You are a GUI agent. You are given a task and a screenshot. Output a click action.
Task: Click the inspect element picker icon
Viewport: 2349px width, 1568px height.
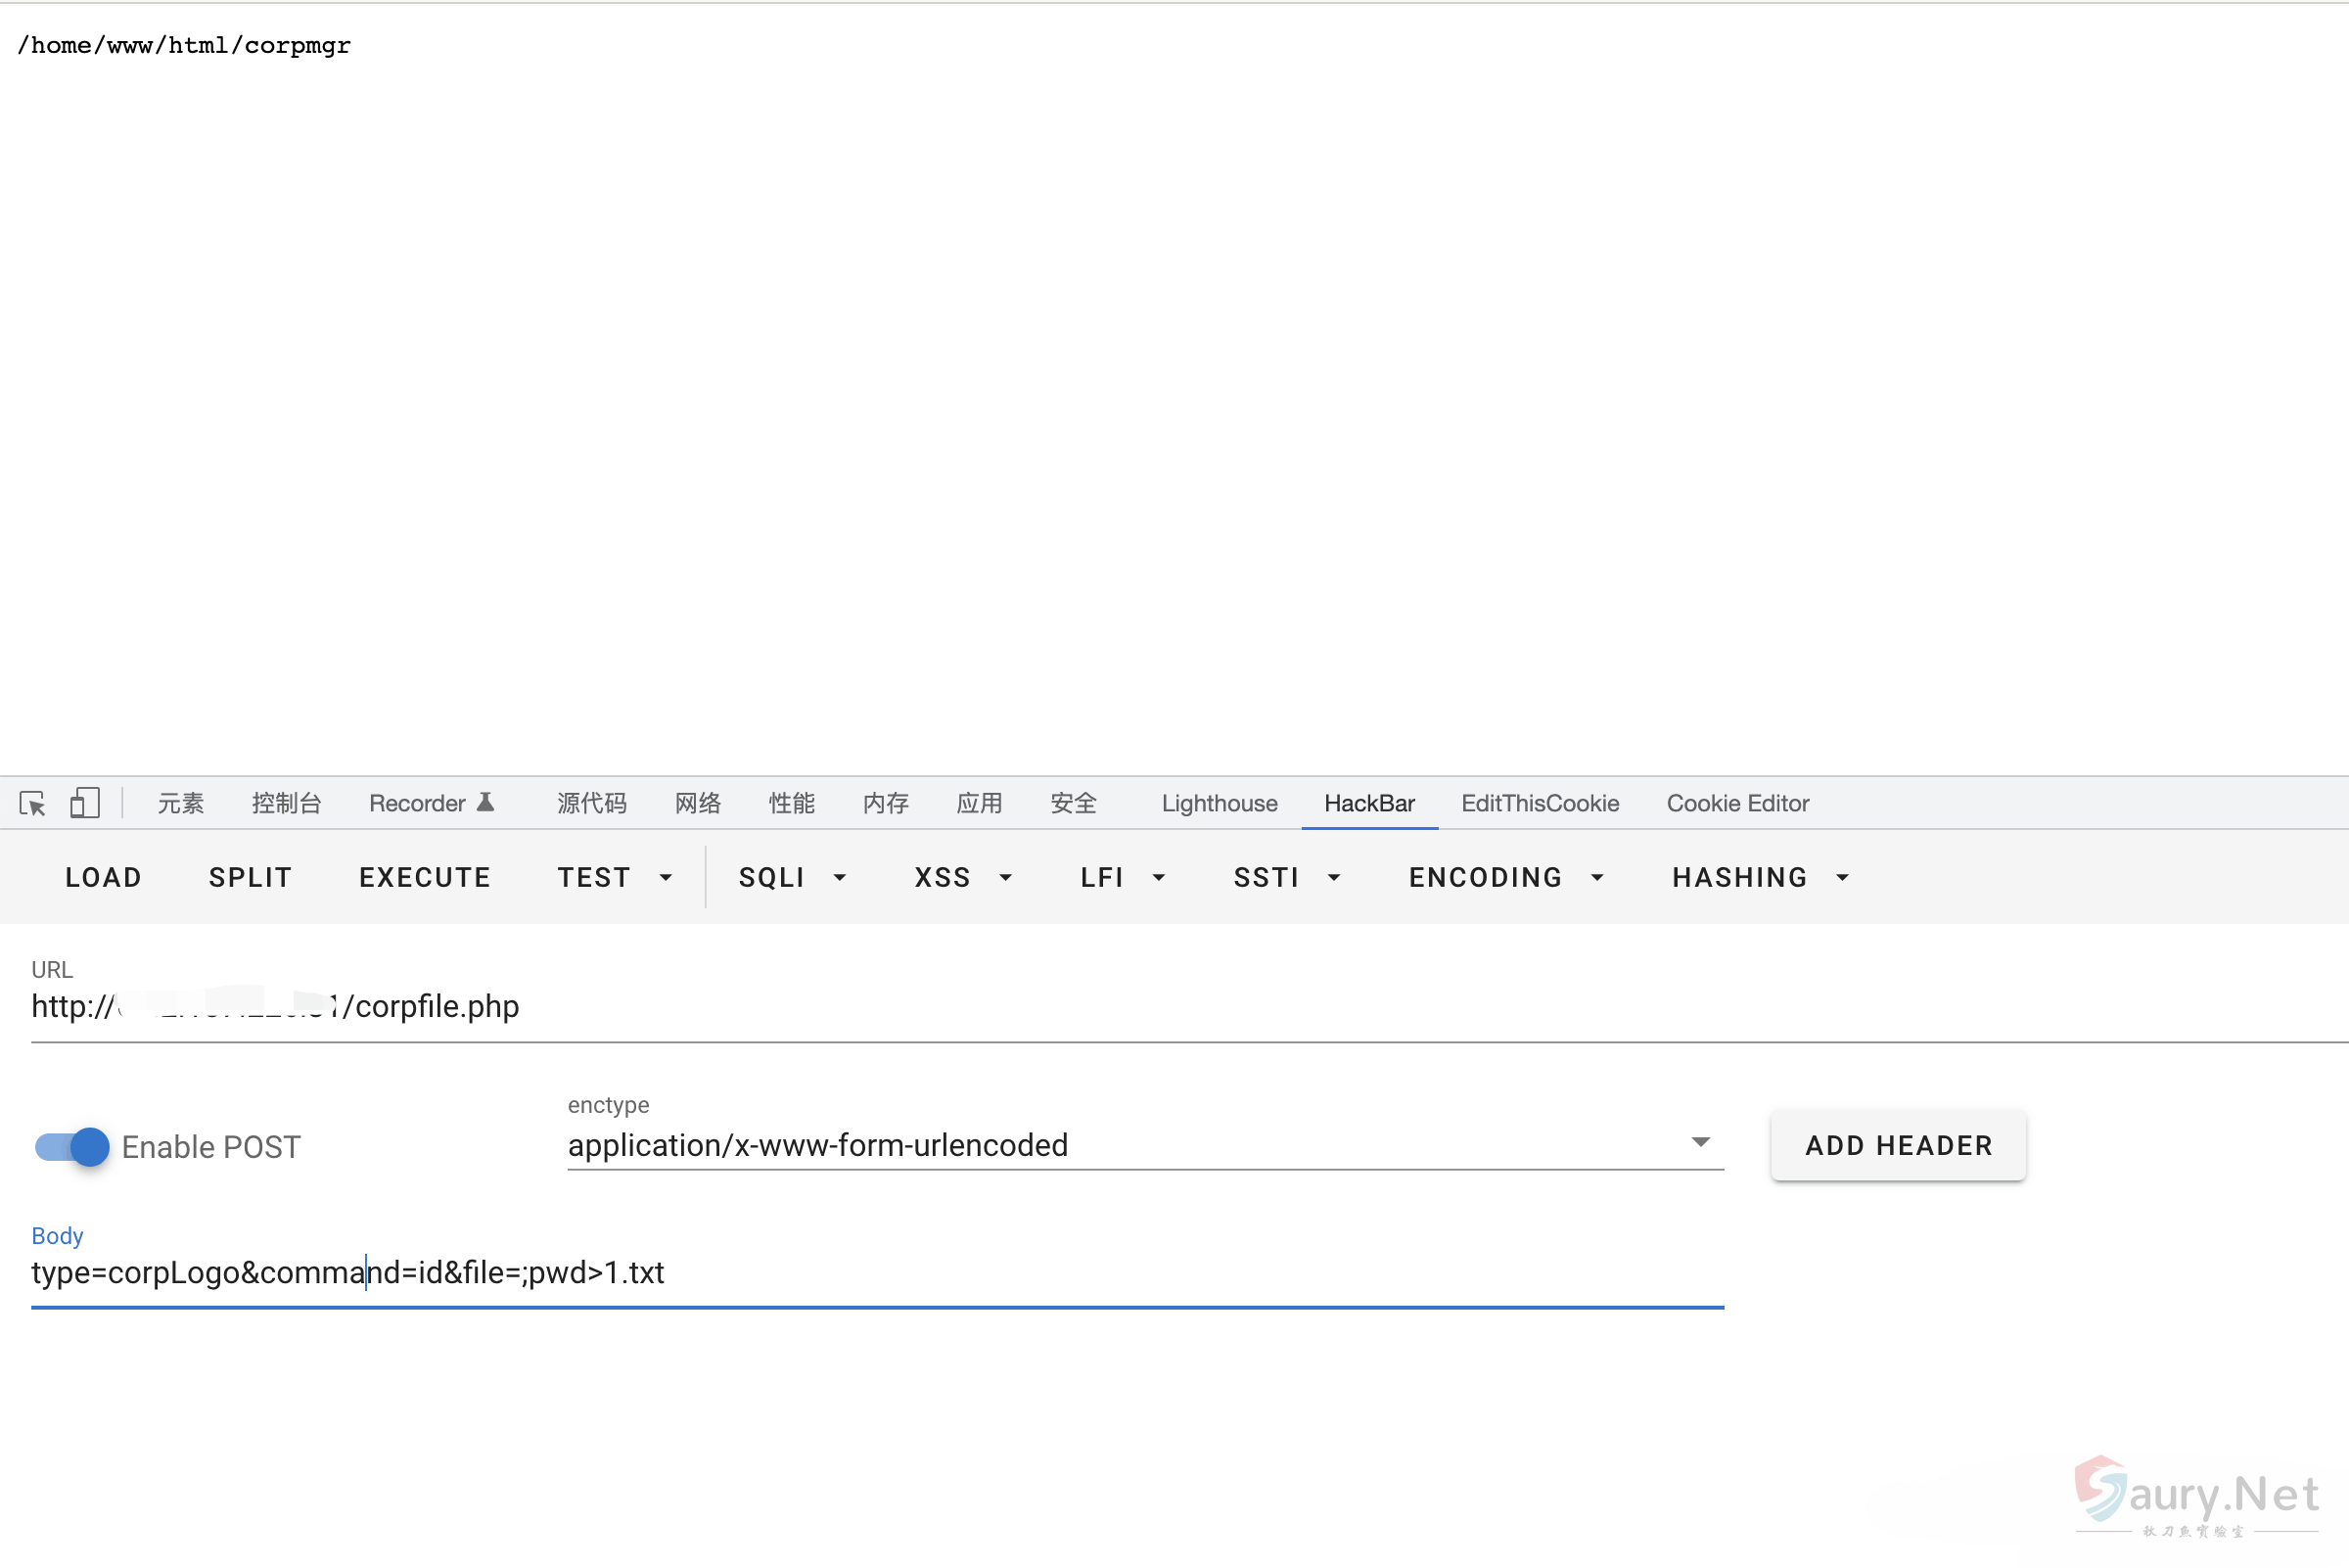(32, 803)
